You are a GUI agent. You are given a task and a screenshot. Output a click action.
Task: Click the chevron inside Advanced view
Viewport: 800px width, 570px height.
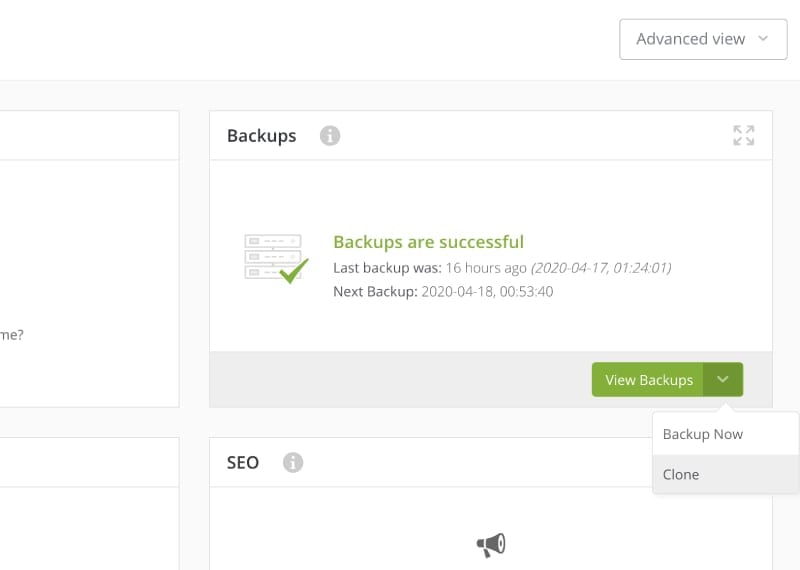[764, 39]
